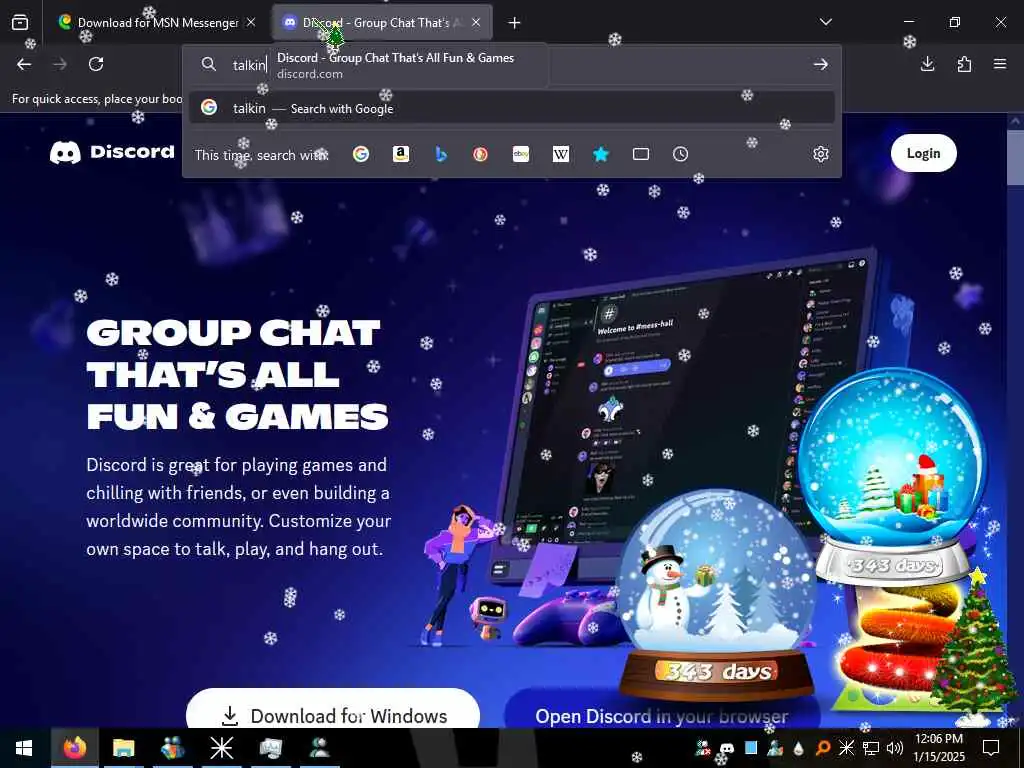The height and width of the screenshot is (768, 1024).
Task: Select the Discord Group Chat tab
Action: coord(382,23)
